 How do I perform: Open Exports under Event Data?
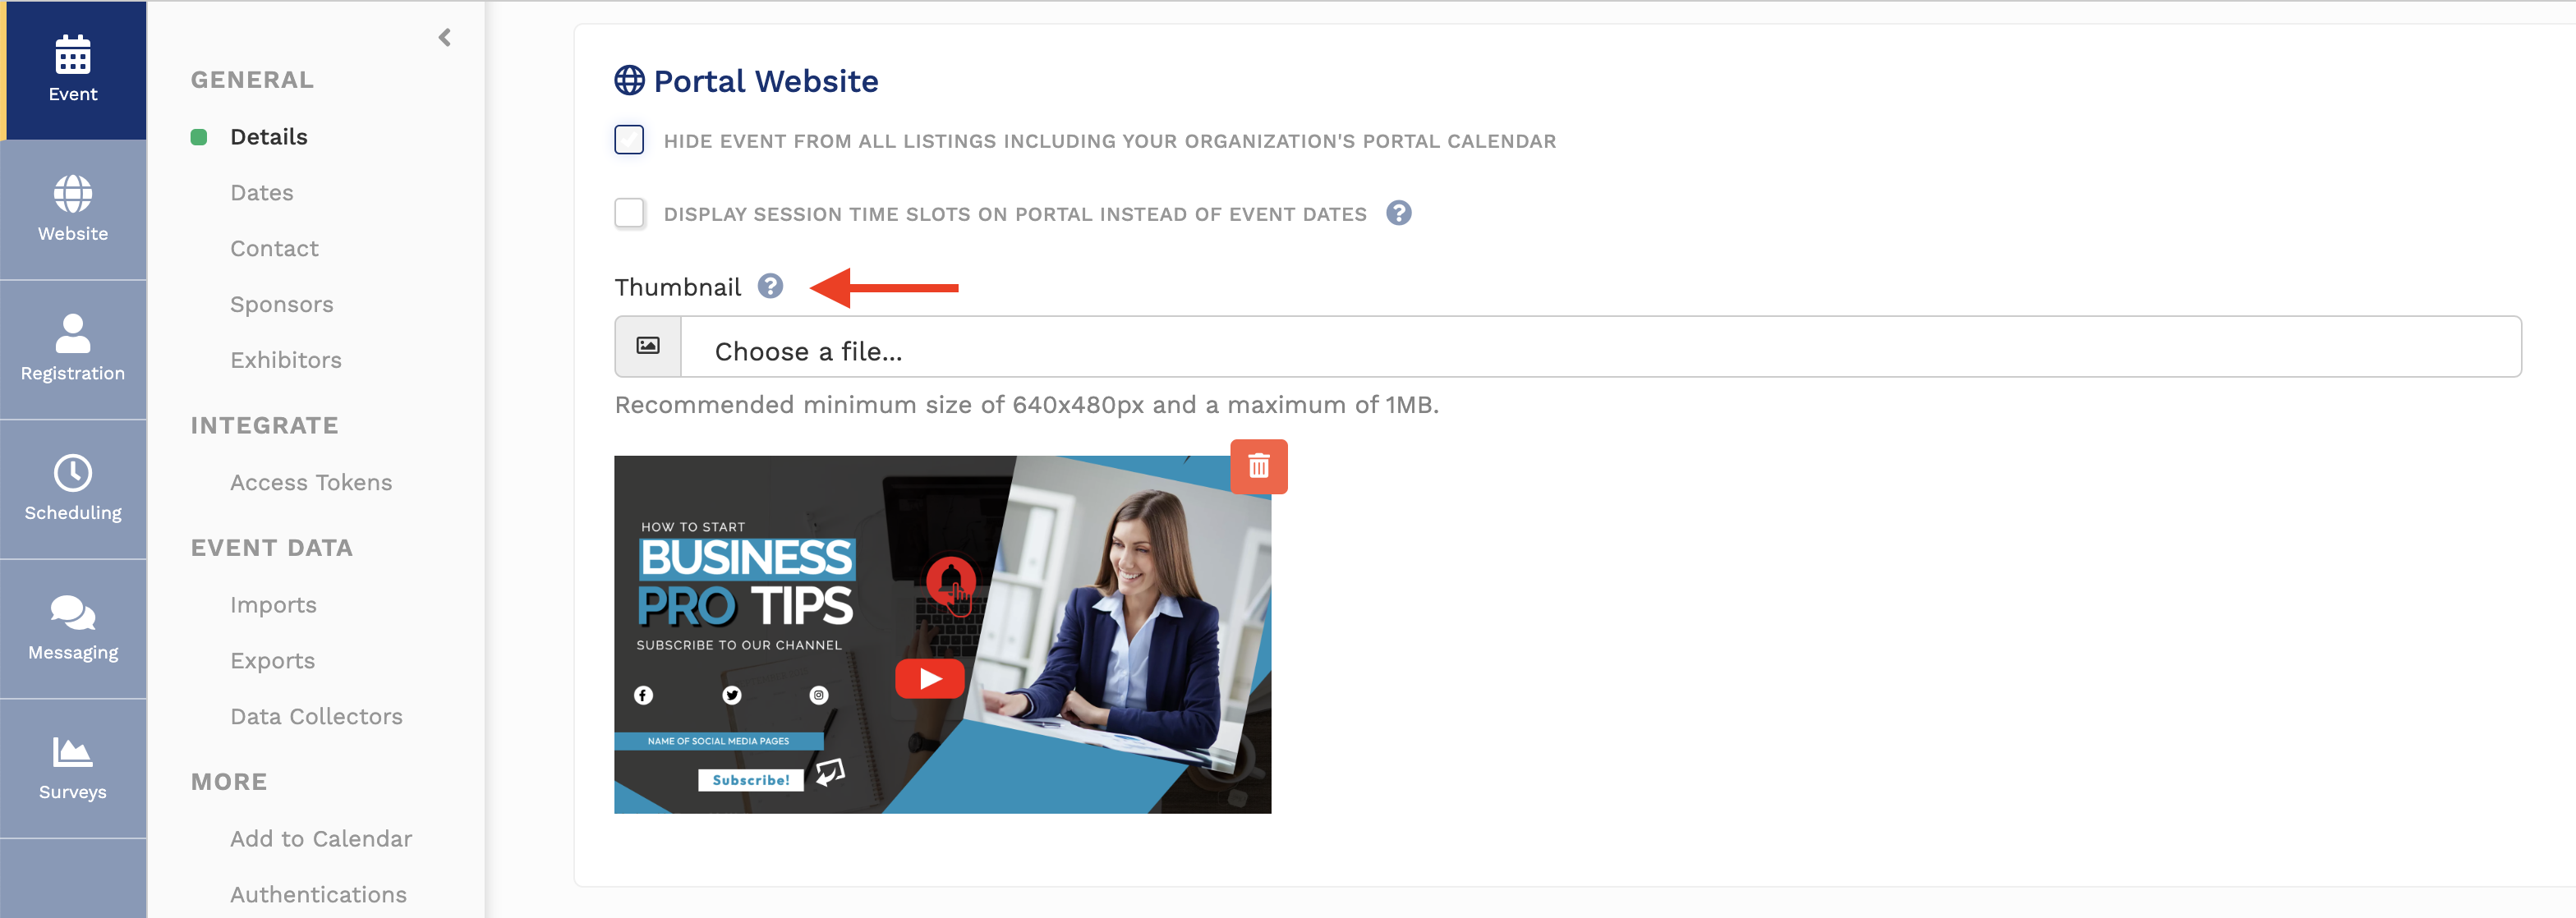coord(272,661)
